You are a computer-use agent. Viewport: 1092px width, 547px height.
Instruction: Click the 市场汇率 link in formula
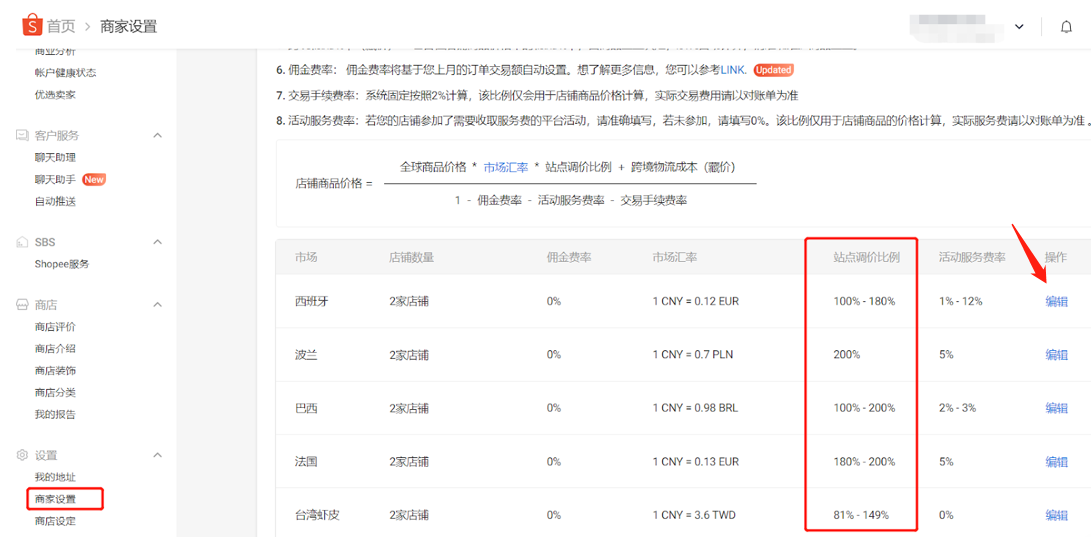506,167
